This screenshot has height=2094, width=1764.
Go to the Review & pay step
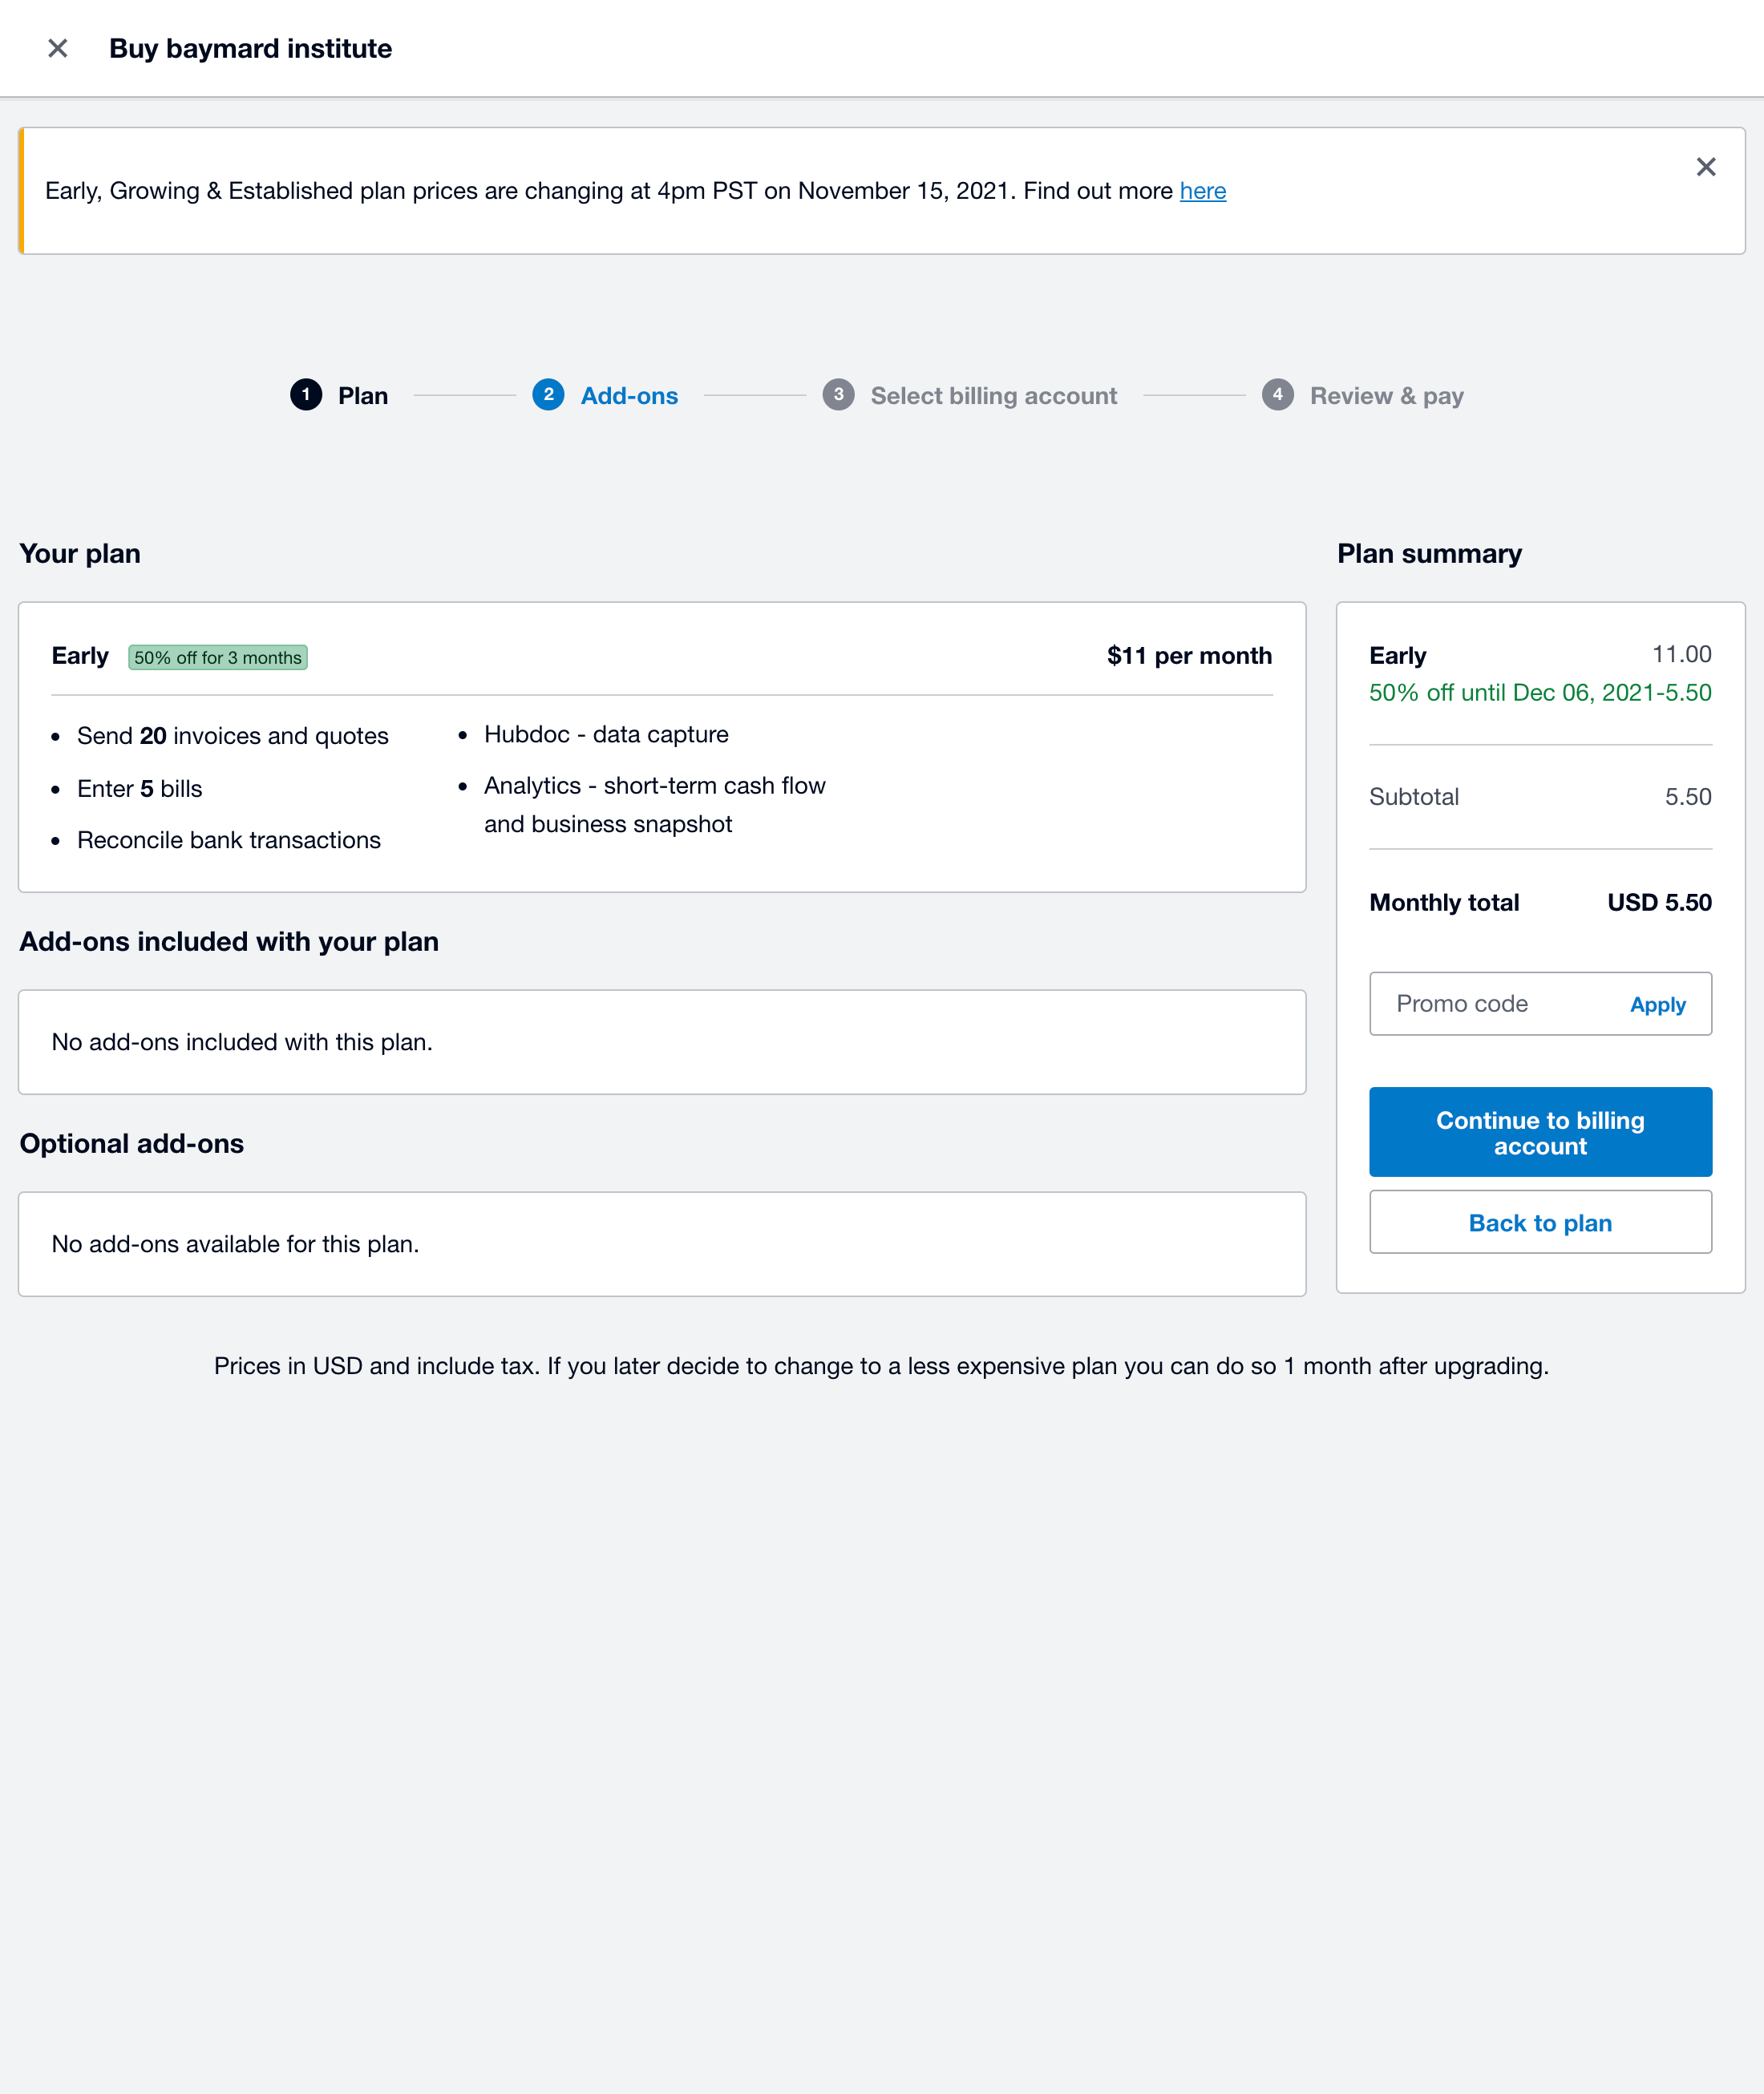click(1386, 395)
